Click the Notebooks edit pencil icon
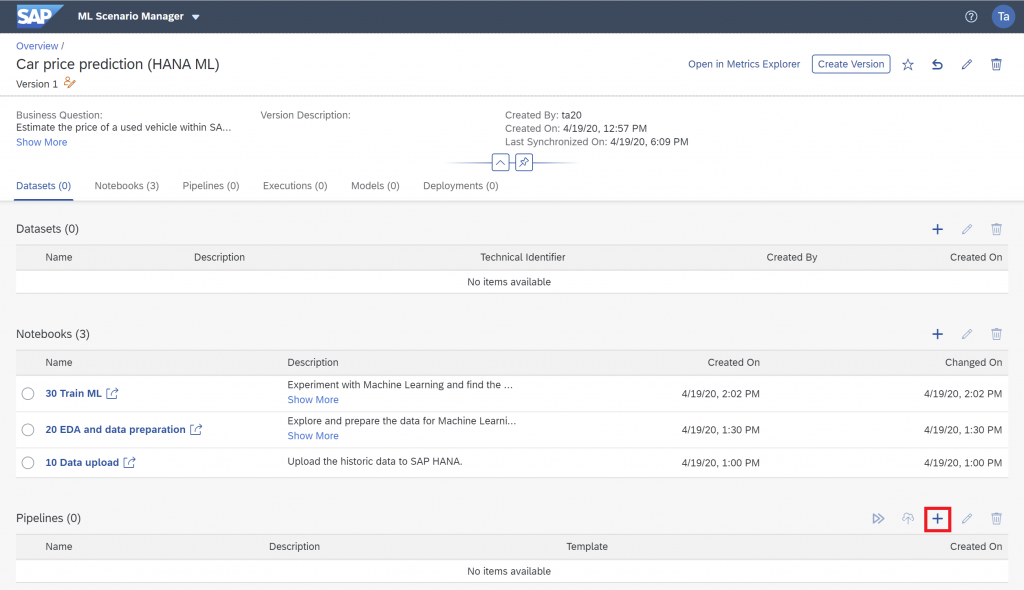The height and width of the screenshot is (590, 1024). point(967,334)
